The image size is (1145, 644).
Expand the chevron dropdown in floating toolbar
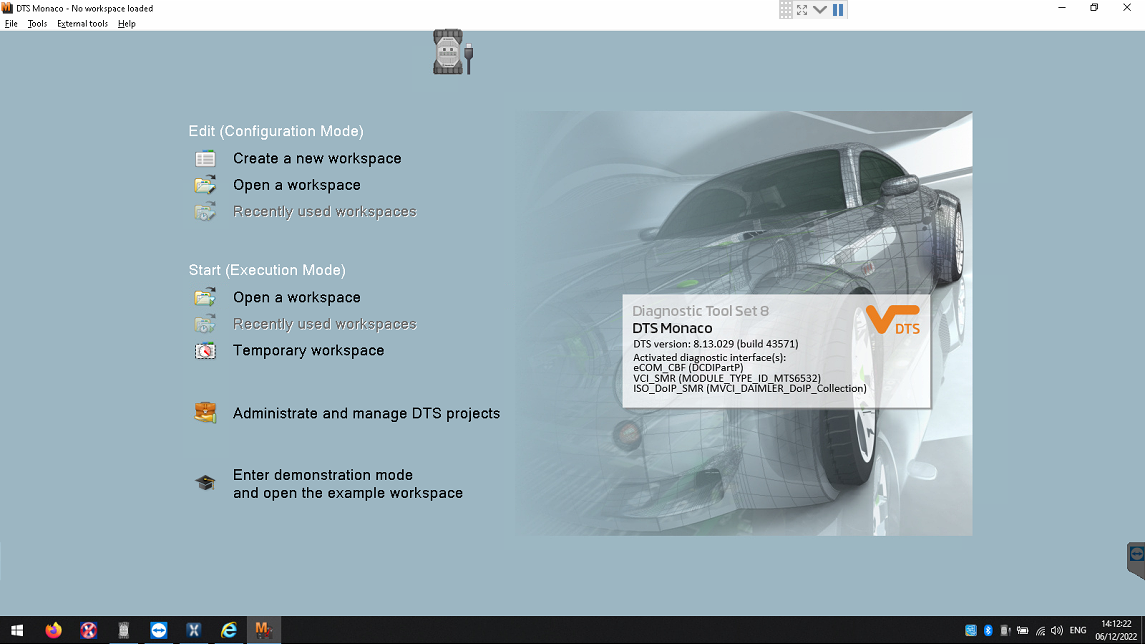point(820,10)
